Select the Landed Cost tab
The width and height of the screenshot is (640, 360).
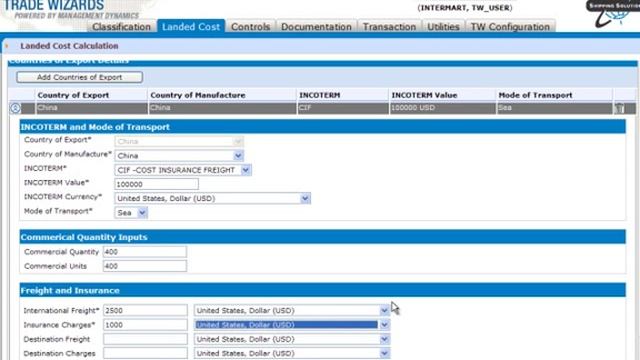tap(191, 27)
